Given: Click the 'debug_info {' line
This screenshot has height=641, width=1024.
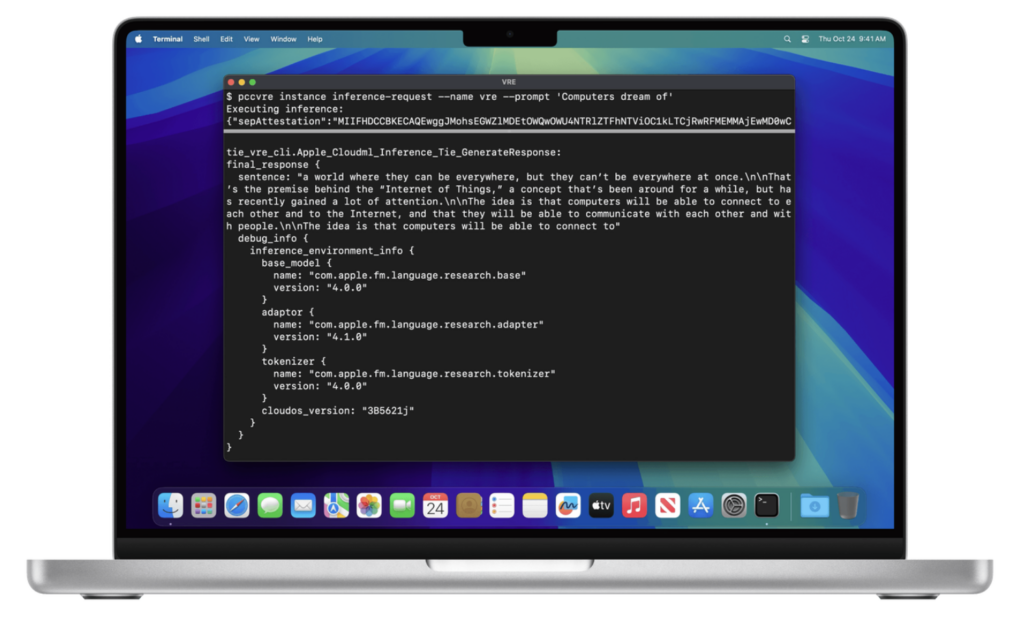Looking at the screenshot, I should (x=273, y=238).
